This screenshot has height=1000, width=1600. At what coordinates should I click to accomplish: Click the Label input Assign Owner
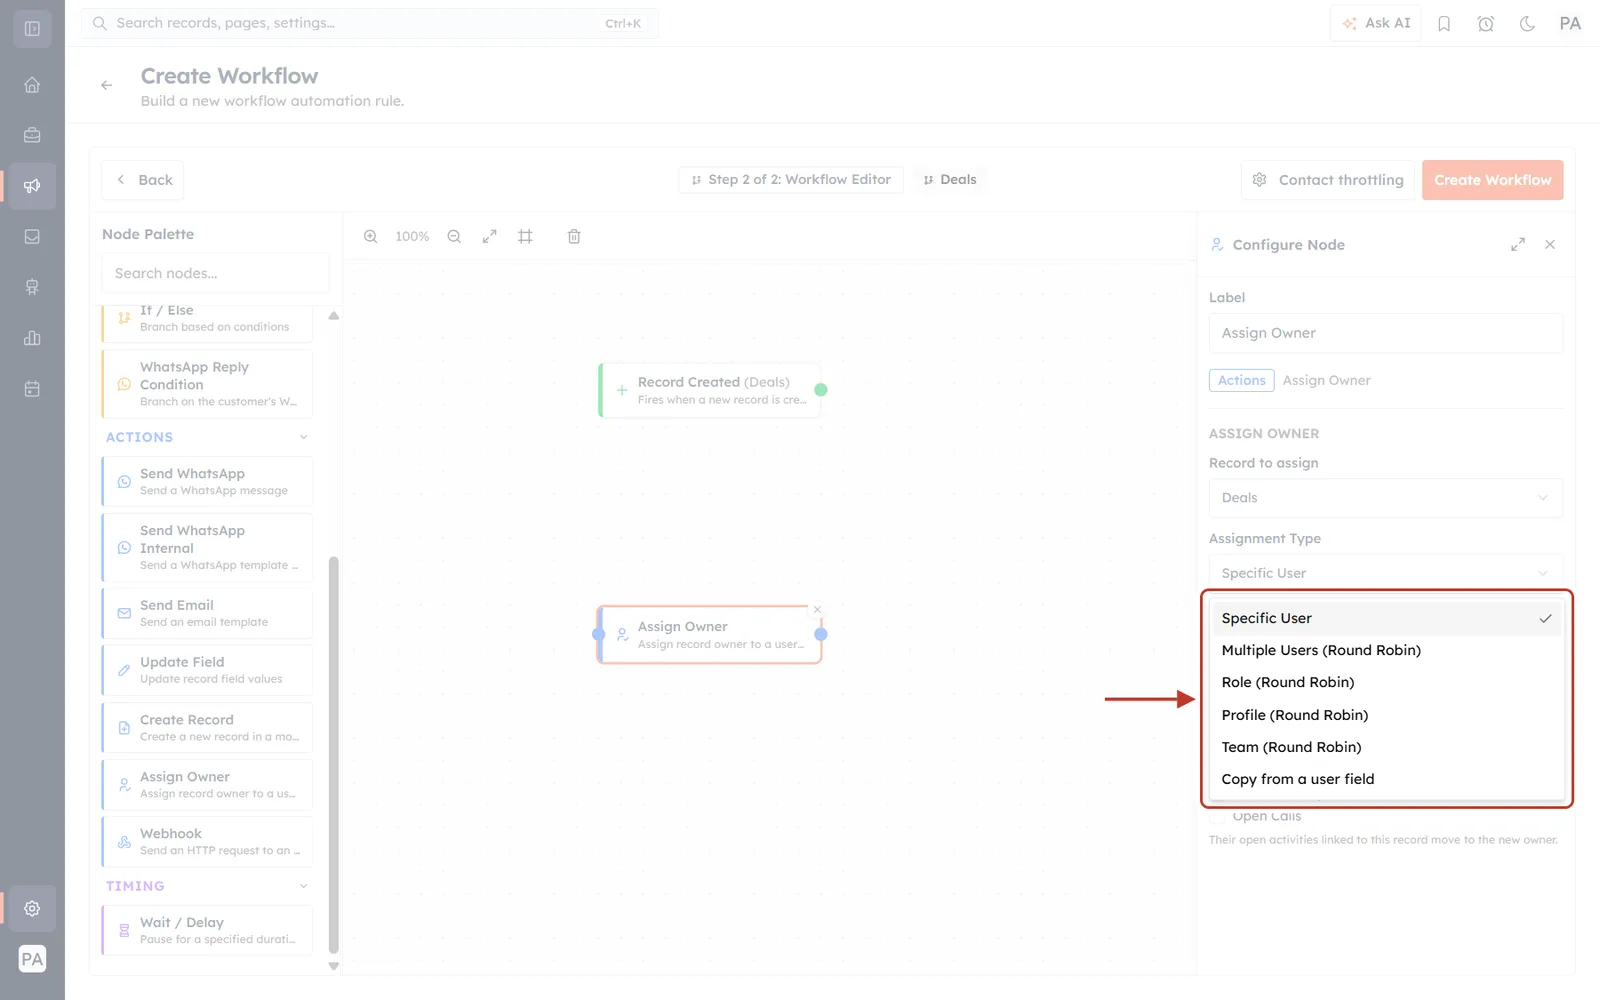(1385, 333)
